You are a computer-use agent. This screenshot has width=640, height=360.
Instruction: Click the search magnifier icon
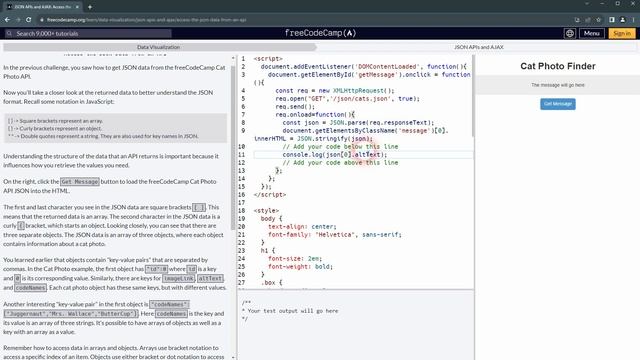pos(9,33)
